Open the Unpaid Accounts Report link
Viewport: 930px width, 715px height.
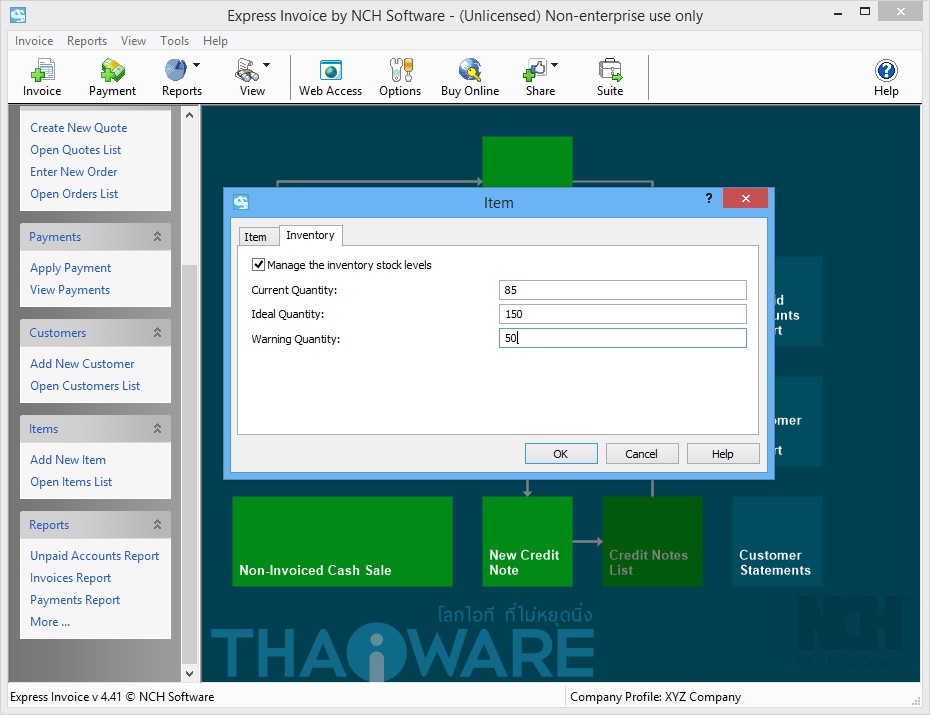[94, 556]
